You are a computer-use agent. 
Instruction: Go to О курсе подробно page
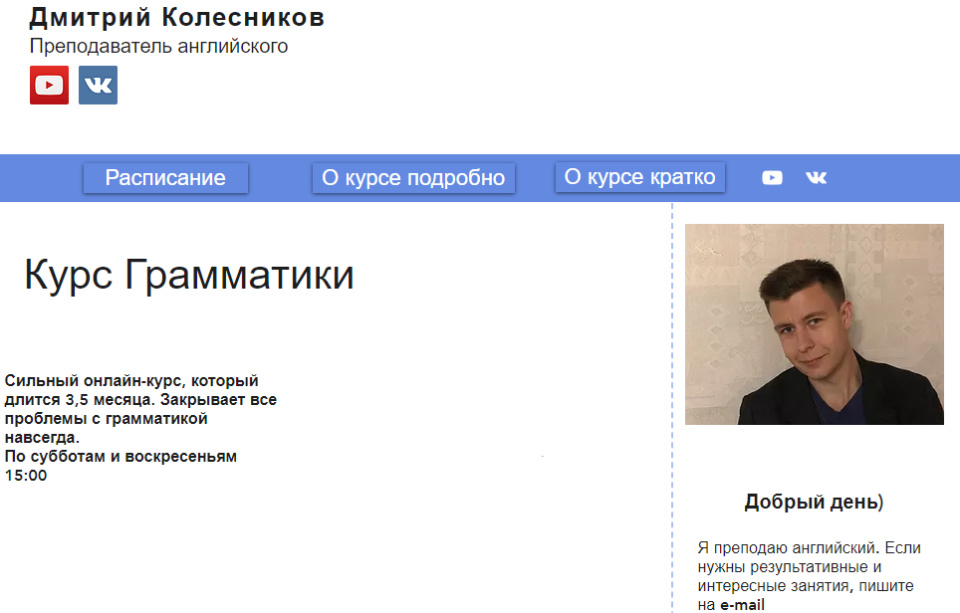click(413, 178)
